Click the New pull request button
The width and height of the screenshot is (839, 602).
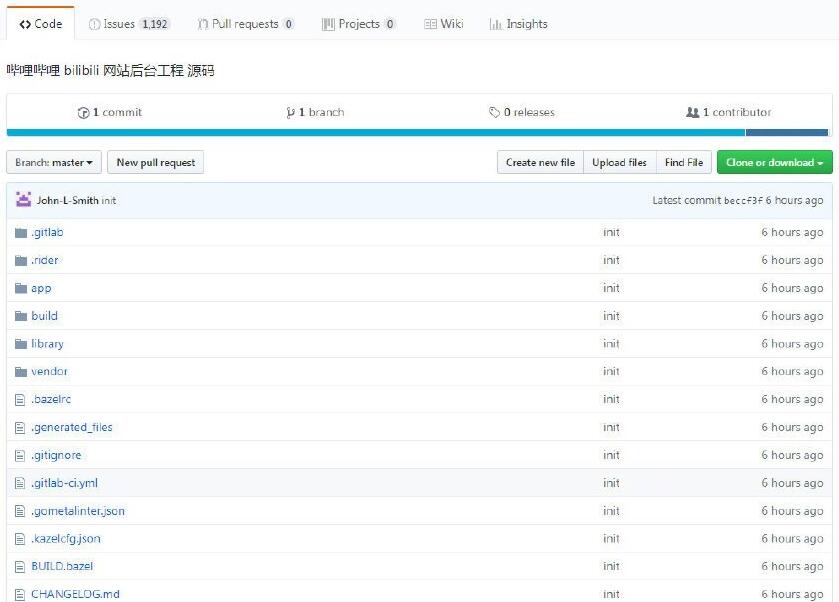(156, 162)
